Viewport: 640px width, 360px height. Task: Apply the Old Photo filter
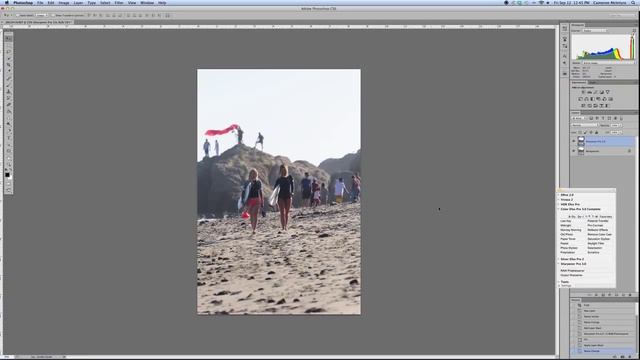click(x=567, y=234)
